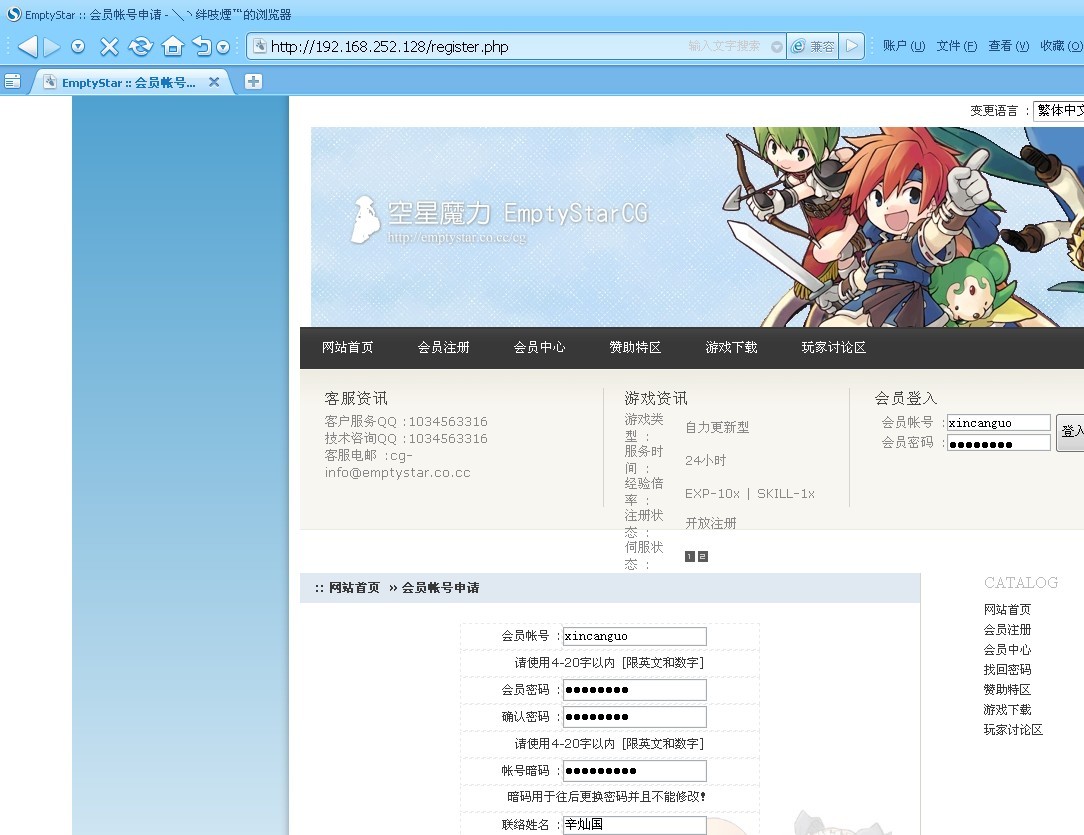
Task: Stop loading the page
Action: click(x=110, y=46)
